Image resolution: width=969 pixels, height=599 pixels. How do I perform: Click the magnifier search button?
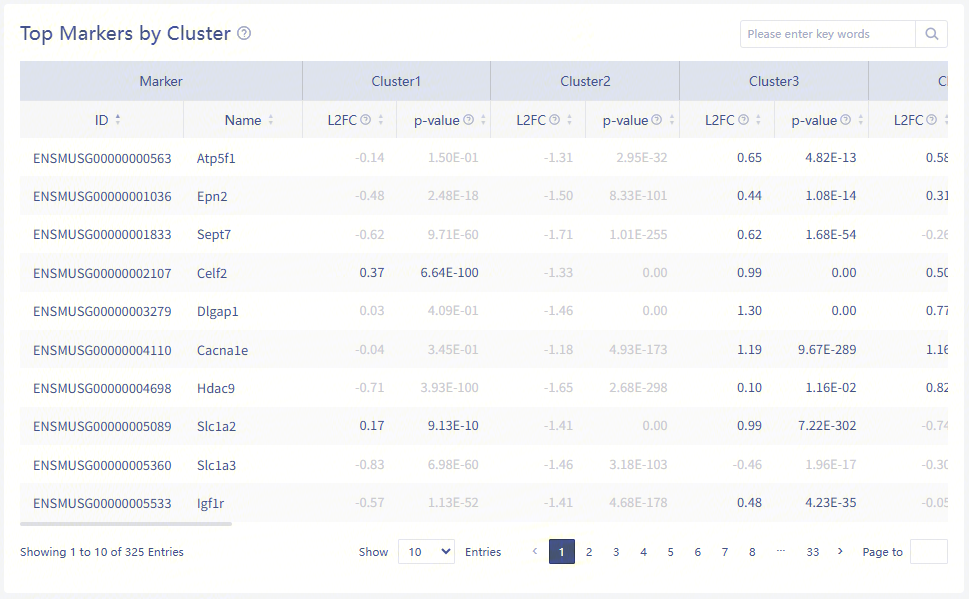[x=931, y=34]
